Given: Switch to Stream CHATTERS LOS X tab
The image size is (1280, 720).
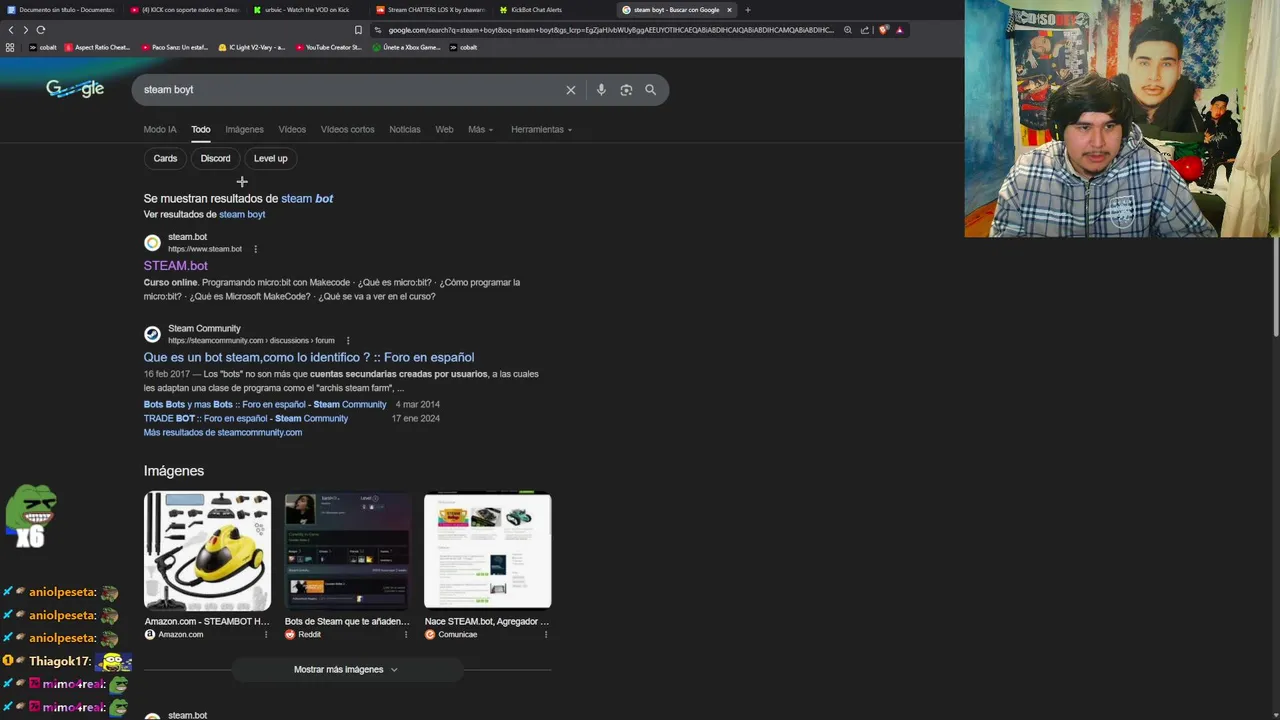Looking at the screenshot, I should tap(429, 10).
